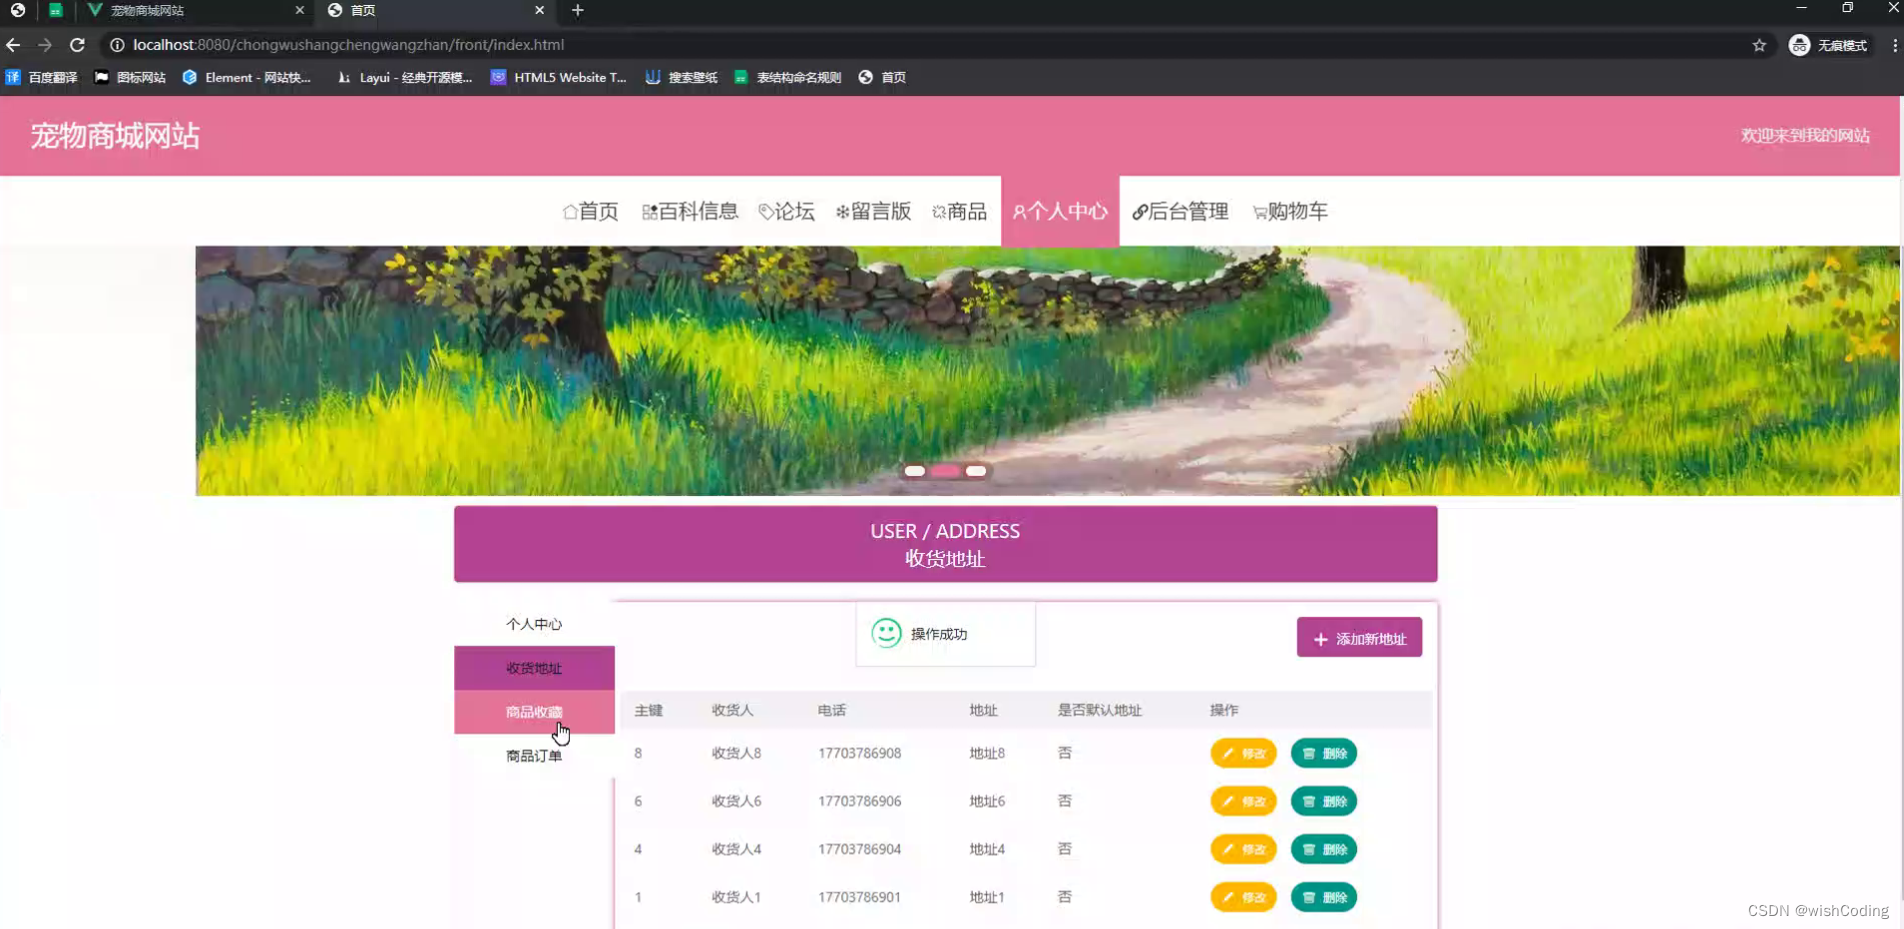Image resolution: width=1904 pixels, height=929 pixels.
Task: Open the 无痕模式 incognito profile icon
Action: 1828,45
